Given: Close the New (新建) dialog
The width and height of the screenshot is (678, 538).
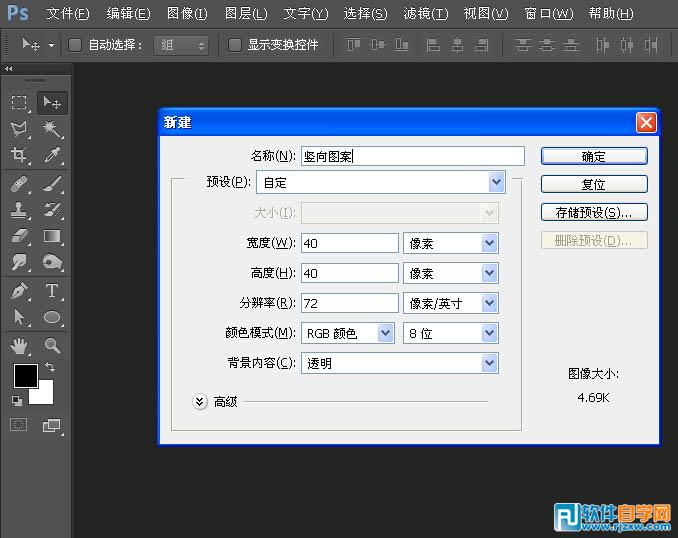Looking at the screenshot, I should pyautogui.click(x=646, y=123).
